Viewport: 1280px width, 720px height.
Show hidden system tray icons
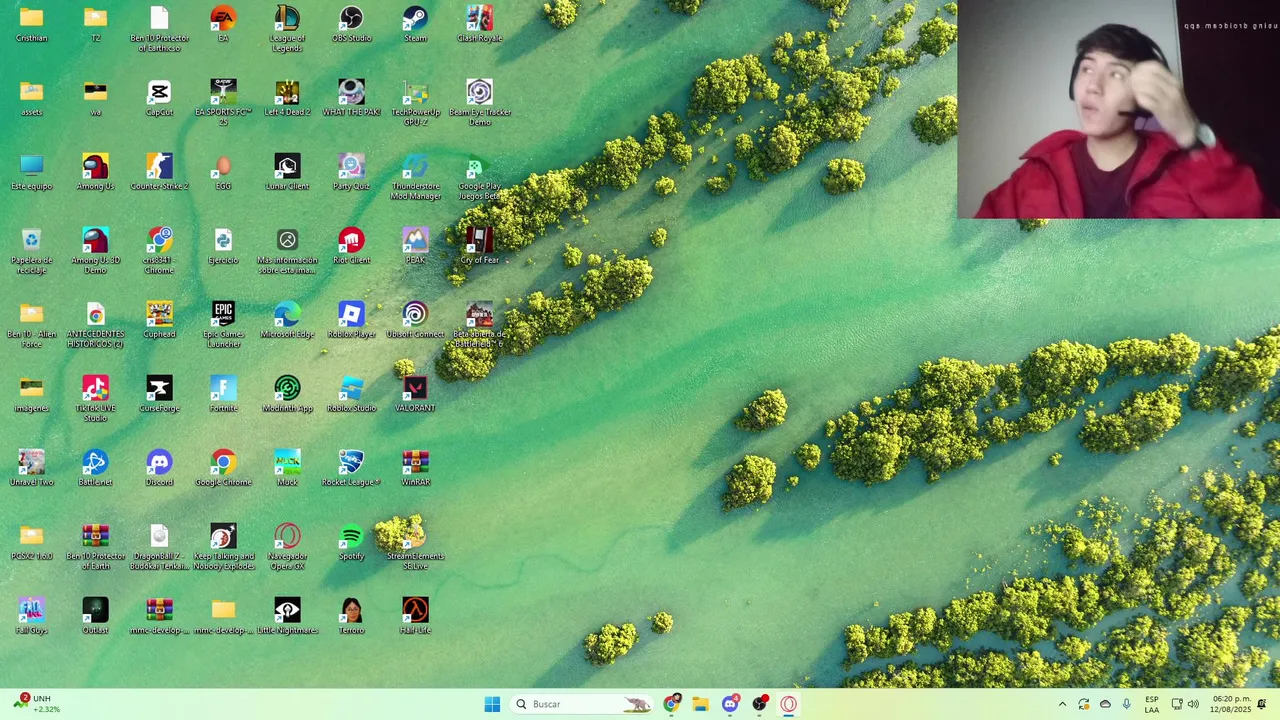click(x=1062, y=704)
